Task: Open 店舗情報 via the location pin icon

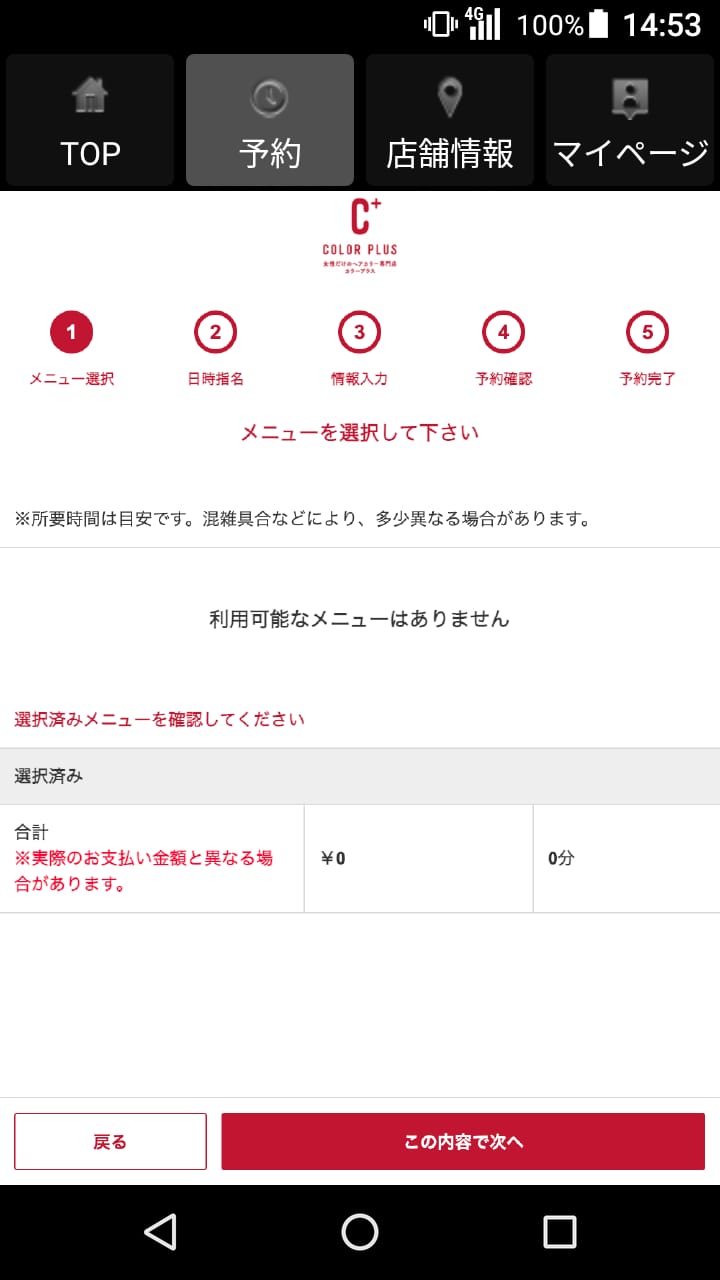Action: click(x=450, y=95)
